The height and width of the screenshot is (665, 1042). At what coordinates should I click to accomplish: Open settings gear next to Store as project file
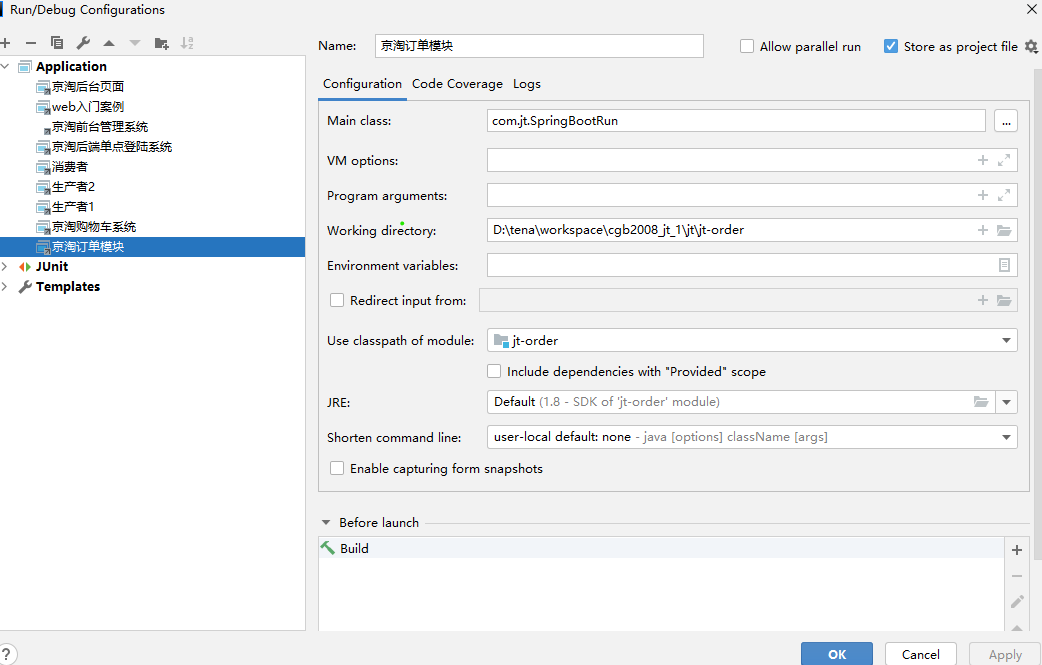[1031, 47]
